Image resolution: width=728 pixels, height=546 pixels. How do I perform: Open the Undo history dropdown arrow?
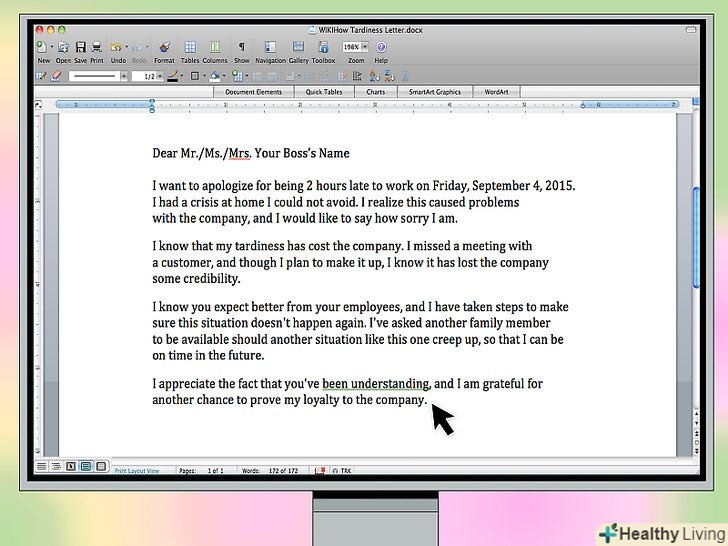[x=126, y=47]
